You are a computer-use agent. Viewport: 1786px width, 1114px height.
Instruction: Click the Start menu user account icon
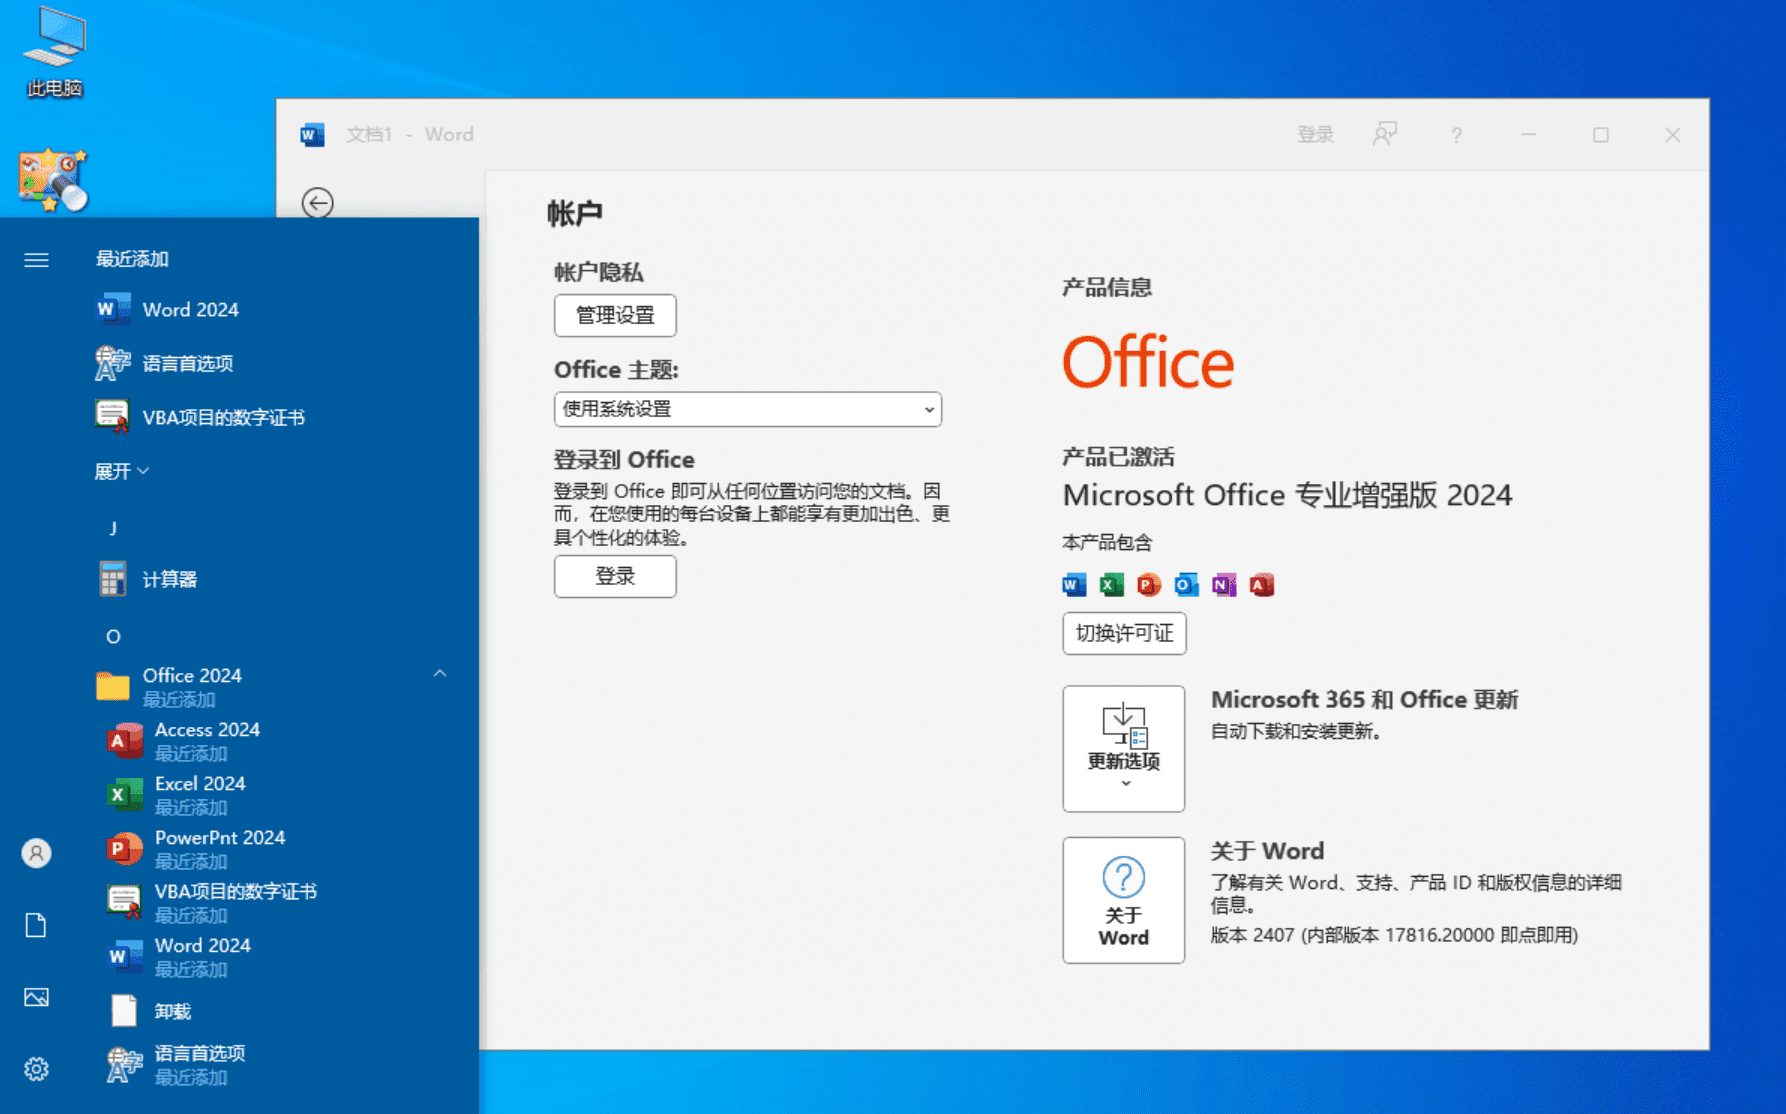click(36, 852)
